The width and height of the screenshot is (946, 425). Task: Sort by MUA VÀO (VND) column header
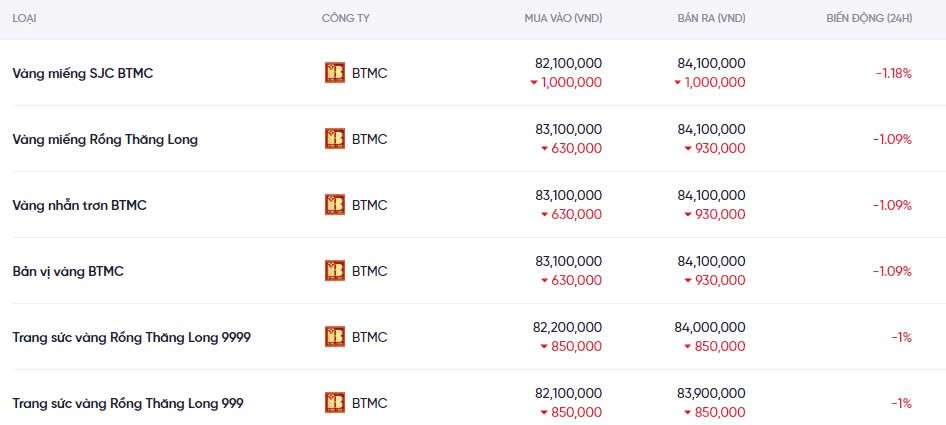[563, 19]
